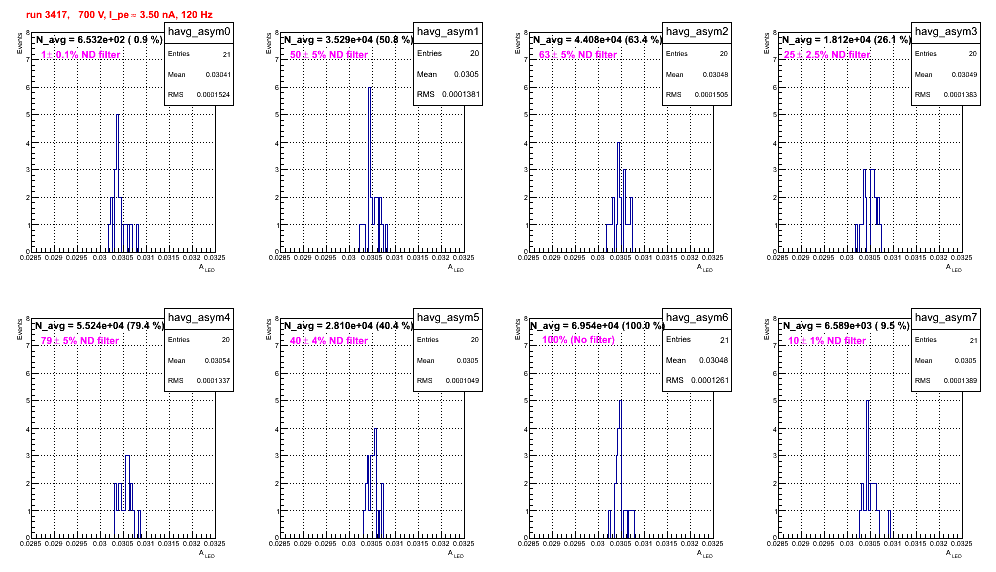Click RMS value 0.0001381 in havg_asym1 stats
The width and height of the screenshot is (996, 572).
[461, 95]
